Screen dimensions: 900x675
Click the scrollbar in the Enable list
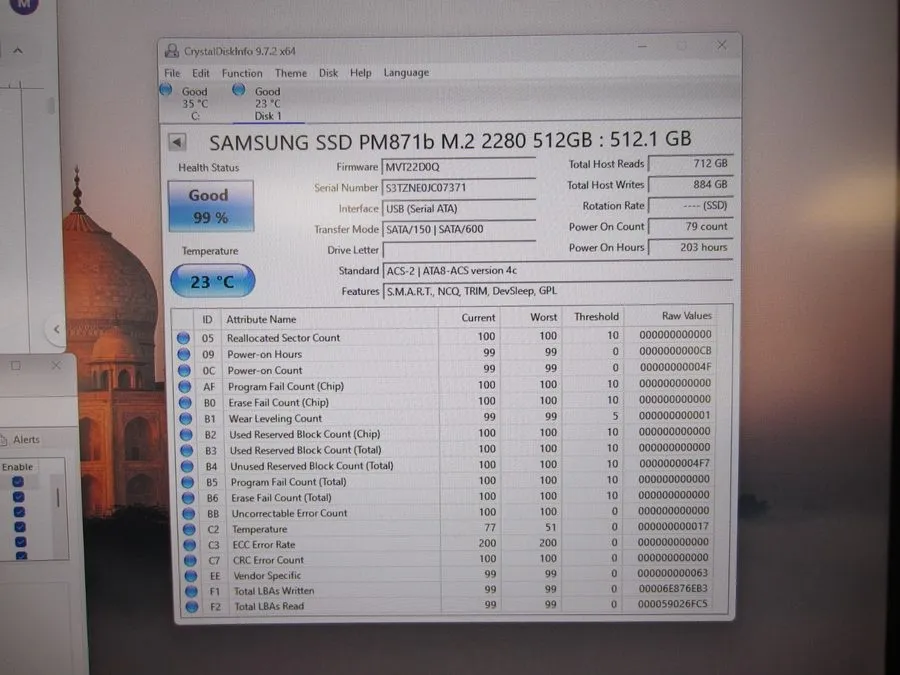click(x=58, y=497)
